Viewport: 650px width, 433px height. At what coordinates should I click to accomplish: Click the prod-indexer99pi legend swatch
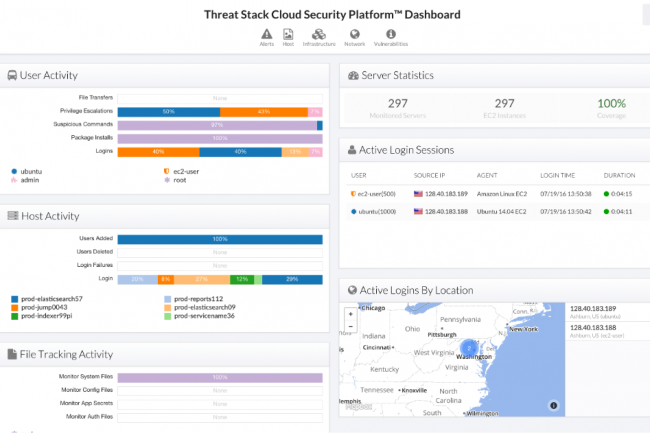15,316
